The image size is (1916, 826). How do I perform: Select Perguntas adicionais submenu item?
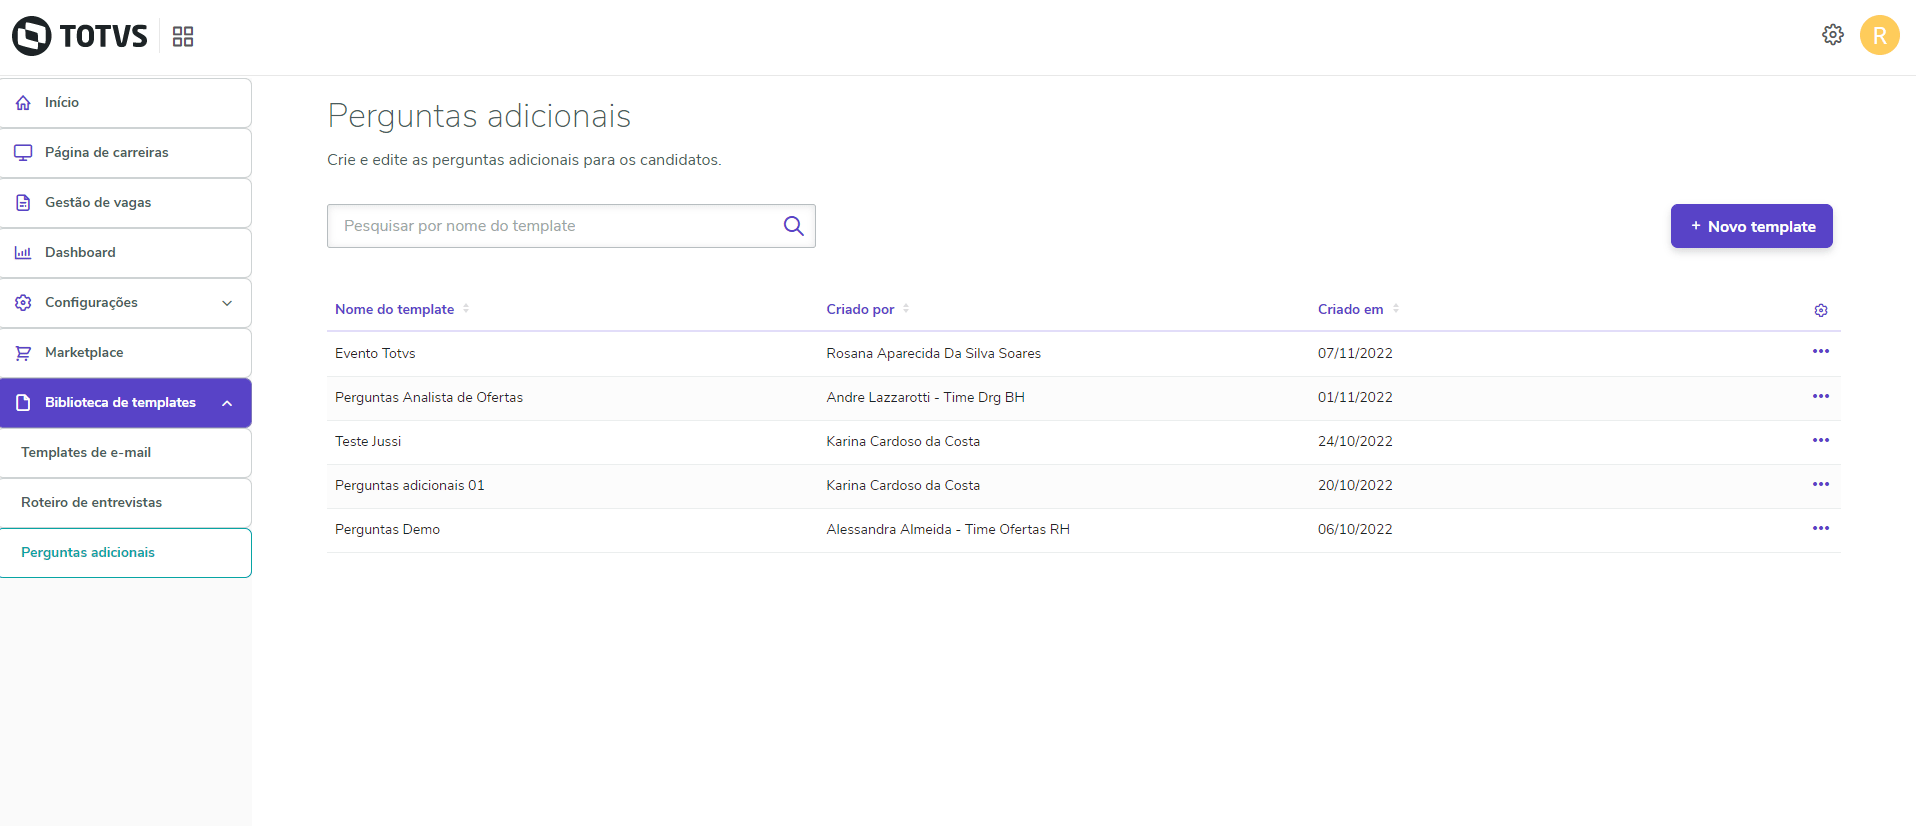click(125, 553)
